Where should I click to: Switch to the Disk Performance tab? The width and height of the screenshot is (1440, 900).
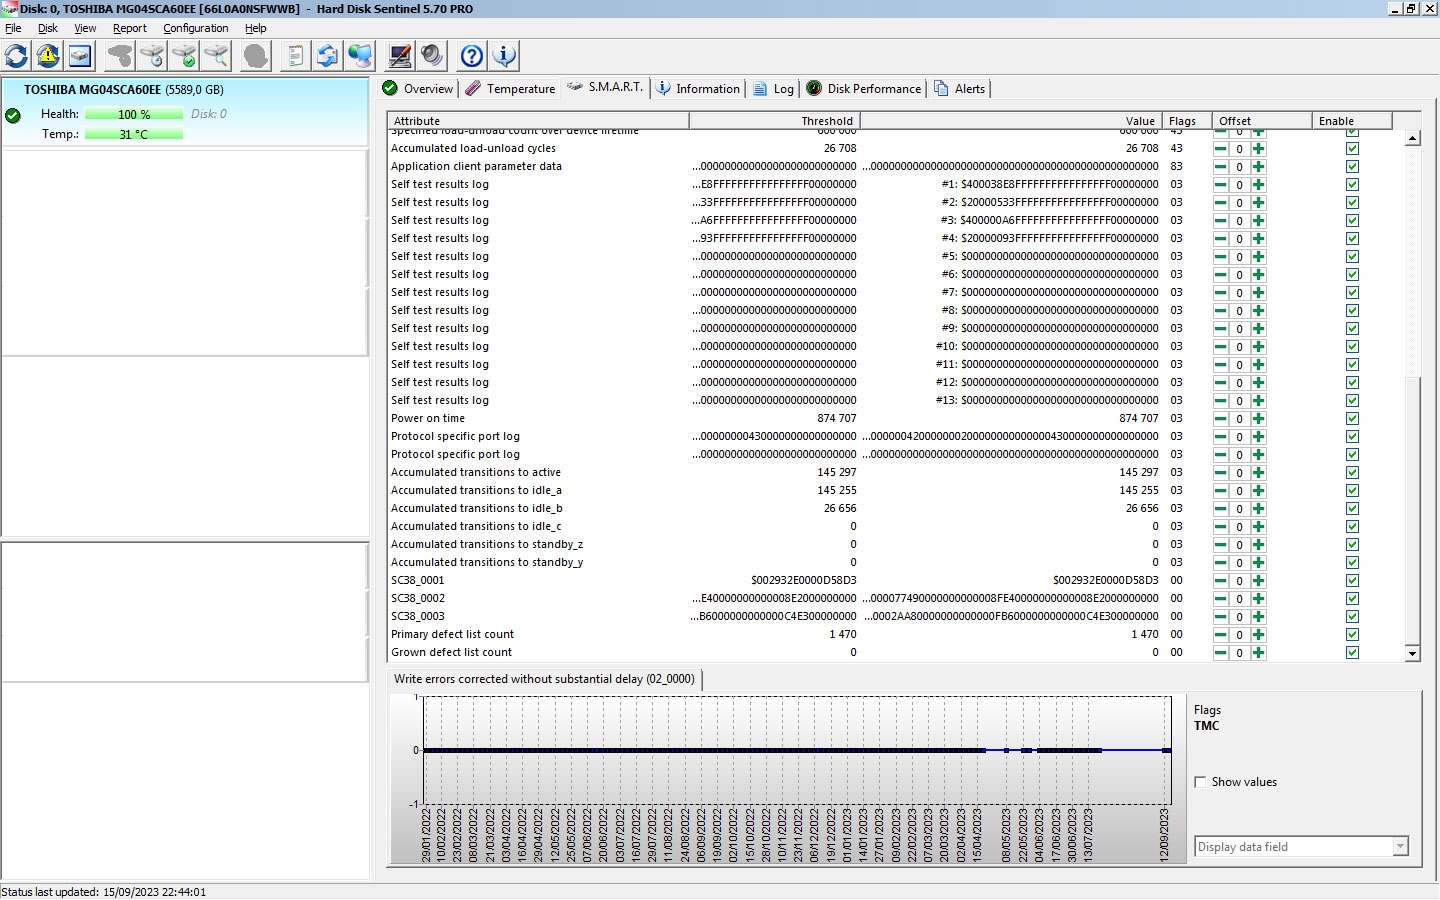(864, 89)
